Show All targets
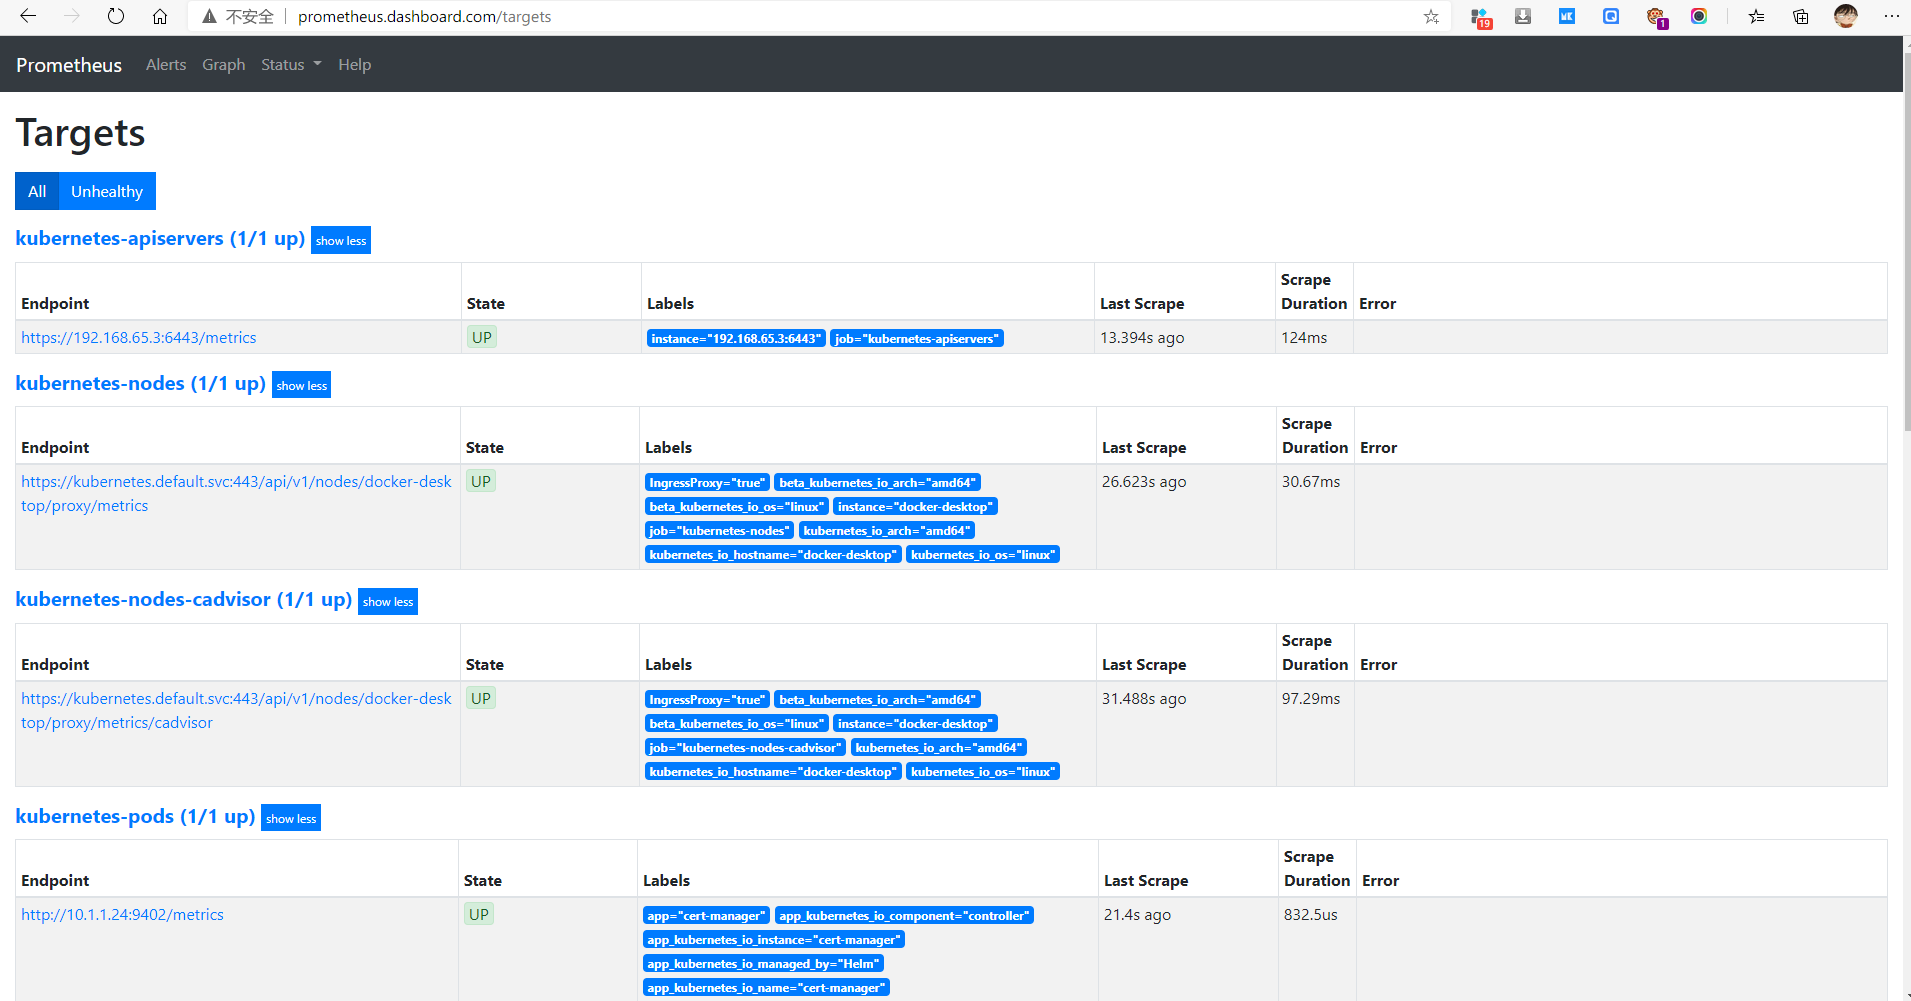This screenshot has height=1001, width=1911. (37, 191)
